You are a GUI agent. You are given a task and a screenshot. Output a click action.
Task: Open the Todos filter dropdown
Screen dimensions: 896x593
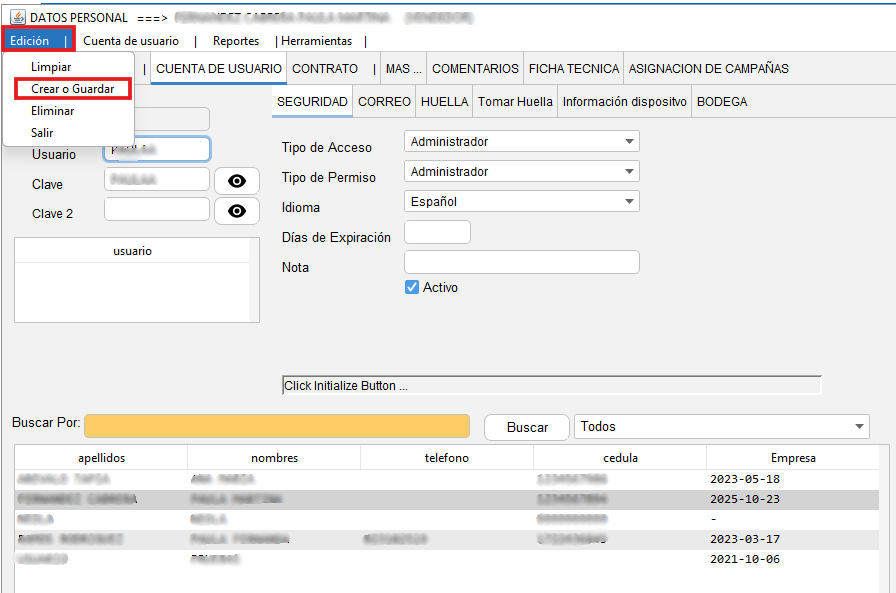pos(721,427)
